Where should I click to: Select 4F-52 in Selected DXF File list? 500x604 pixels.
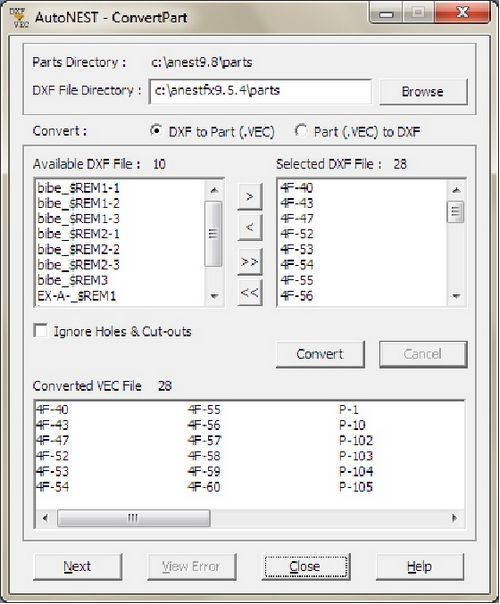point(297,234)
